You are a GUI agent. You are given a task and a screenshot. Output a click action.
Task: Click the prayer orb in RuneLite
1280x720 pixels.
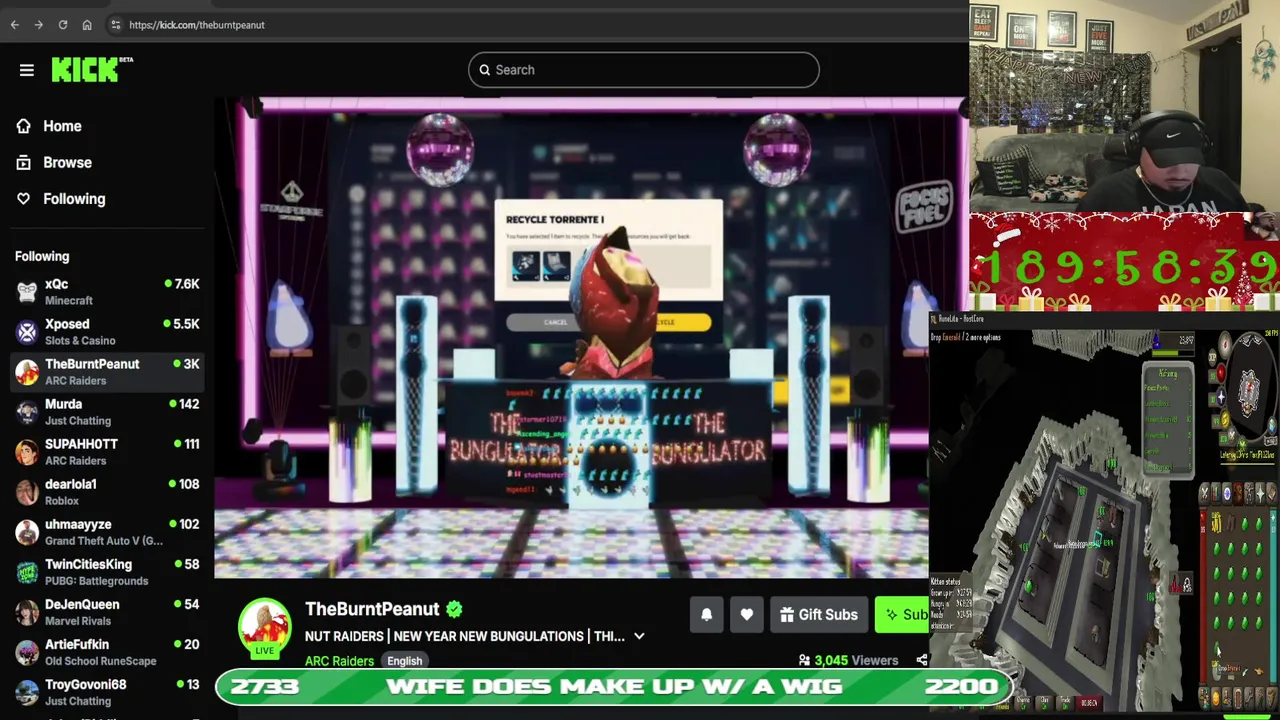pos(1219,397)
